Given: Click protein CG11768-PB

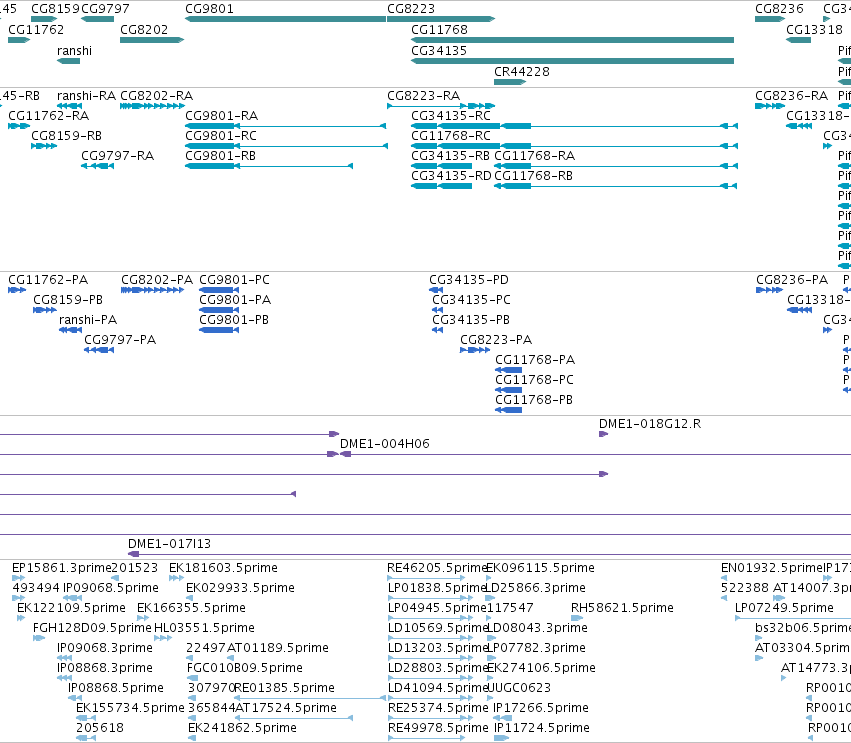Looking at the screenshot, I should [534, 401].
